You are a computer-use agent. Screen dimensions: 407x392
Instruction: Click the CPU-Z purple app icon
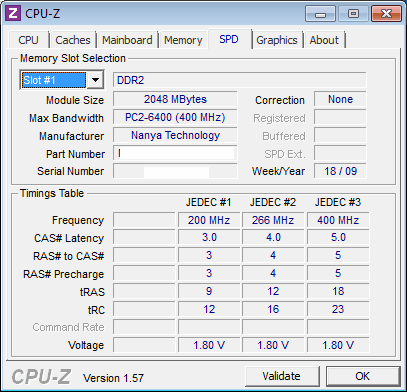[x=13, y=14]
